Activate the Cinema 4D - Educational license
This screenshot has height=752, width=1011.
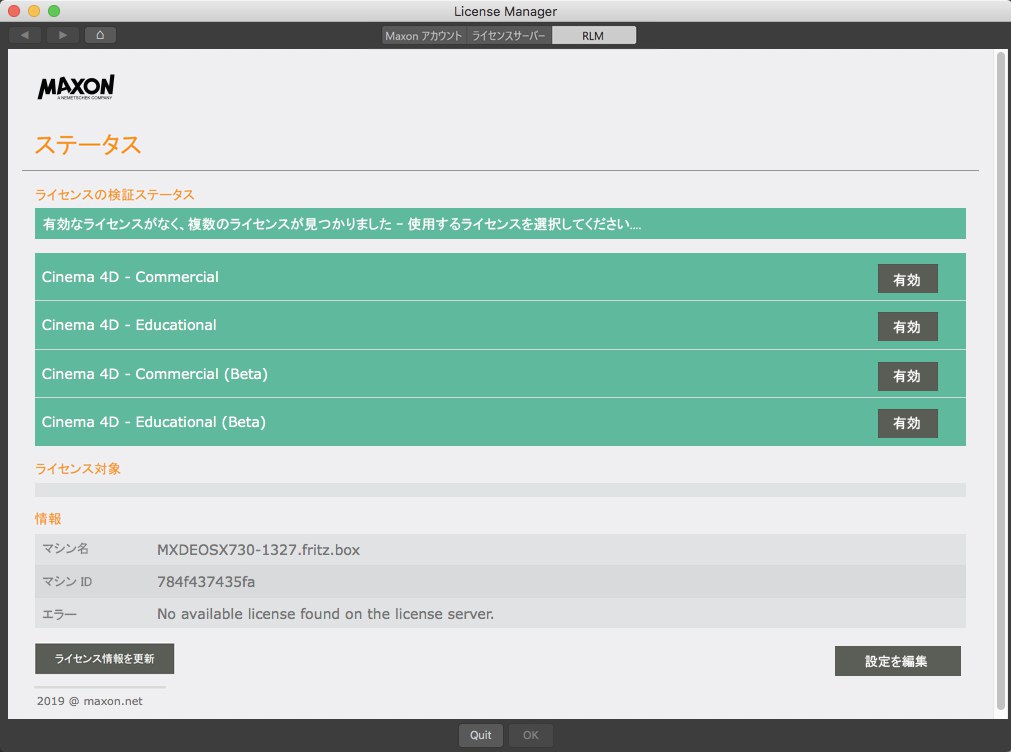pos(907,327)
